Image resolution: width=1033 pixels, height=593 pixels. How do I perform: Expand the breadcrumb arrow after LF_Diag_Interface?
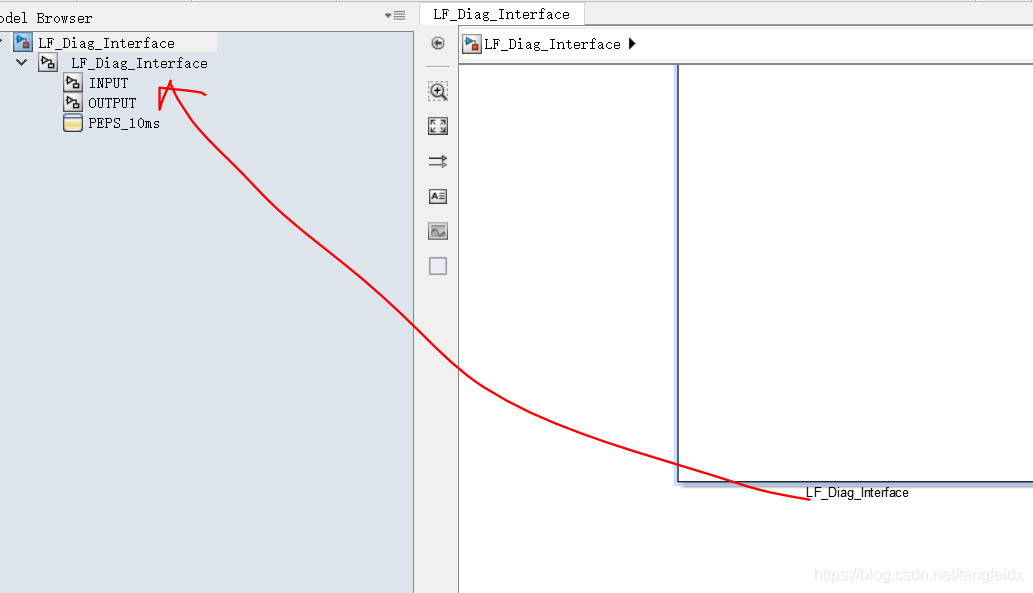[632, 43]
